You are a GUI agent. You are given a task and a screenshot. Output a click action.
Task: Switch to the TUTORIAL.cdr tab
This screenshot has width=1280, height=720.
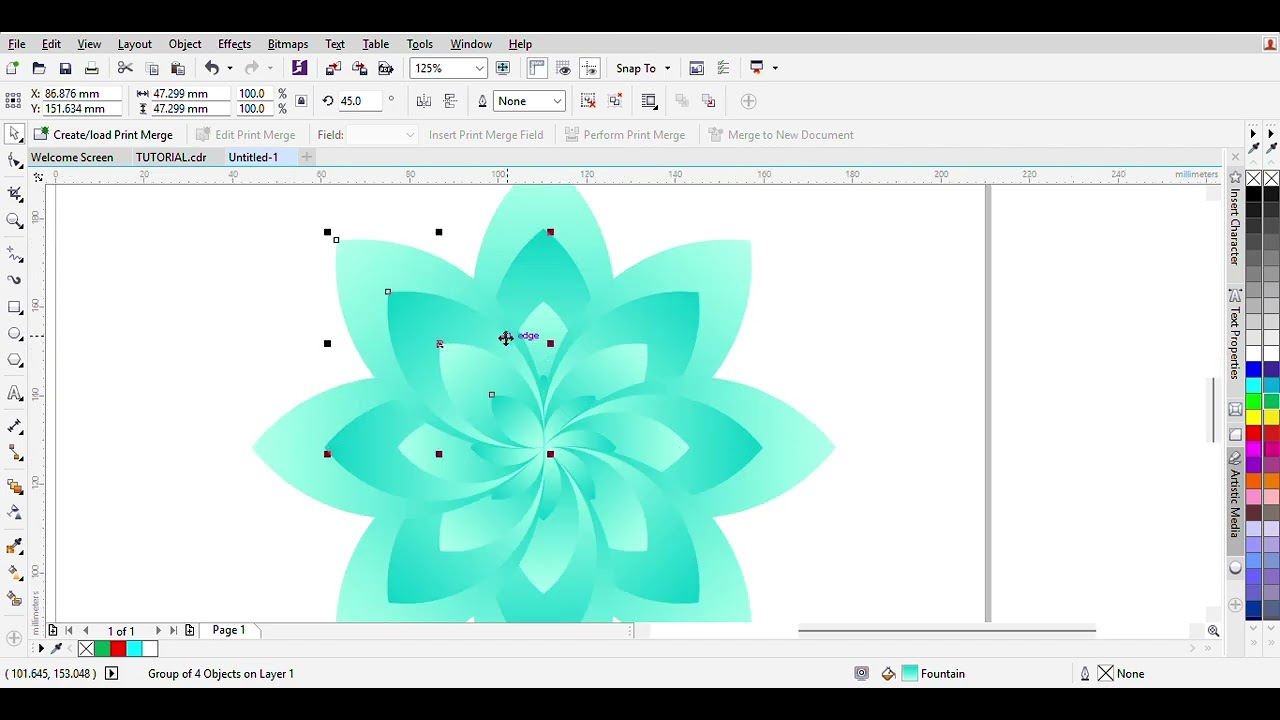(x=171, y=157)
